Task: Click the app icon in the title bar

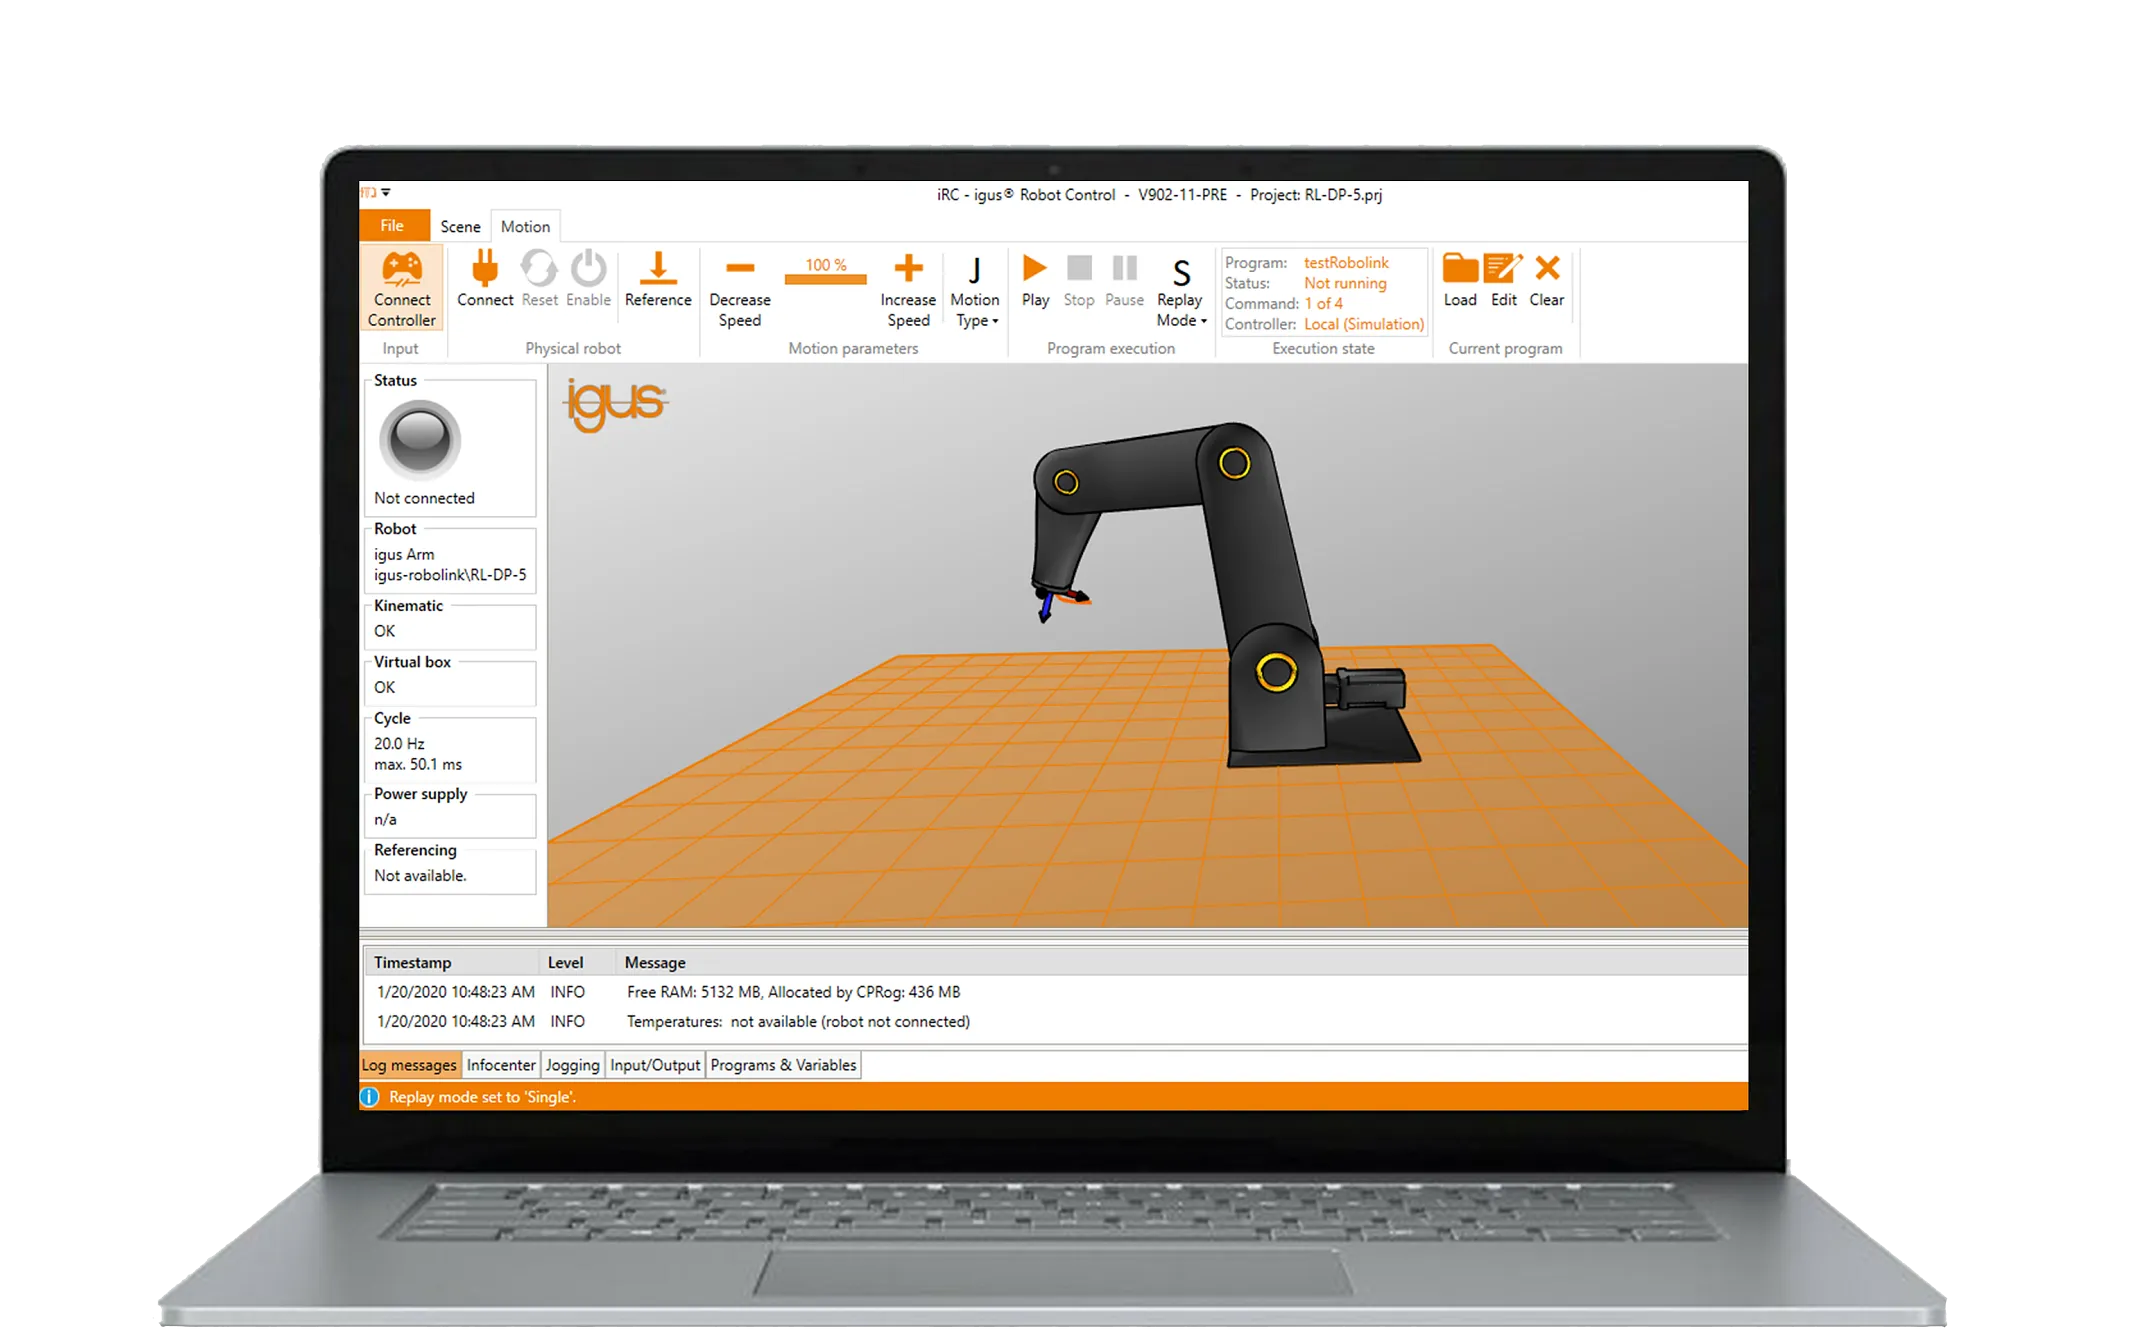Action: (x=368, y=192)
